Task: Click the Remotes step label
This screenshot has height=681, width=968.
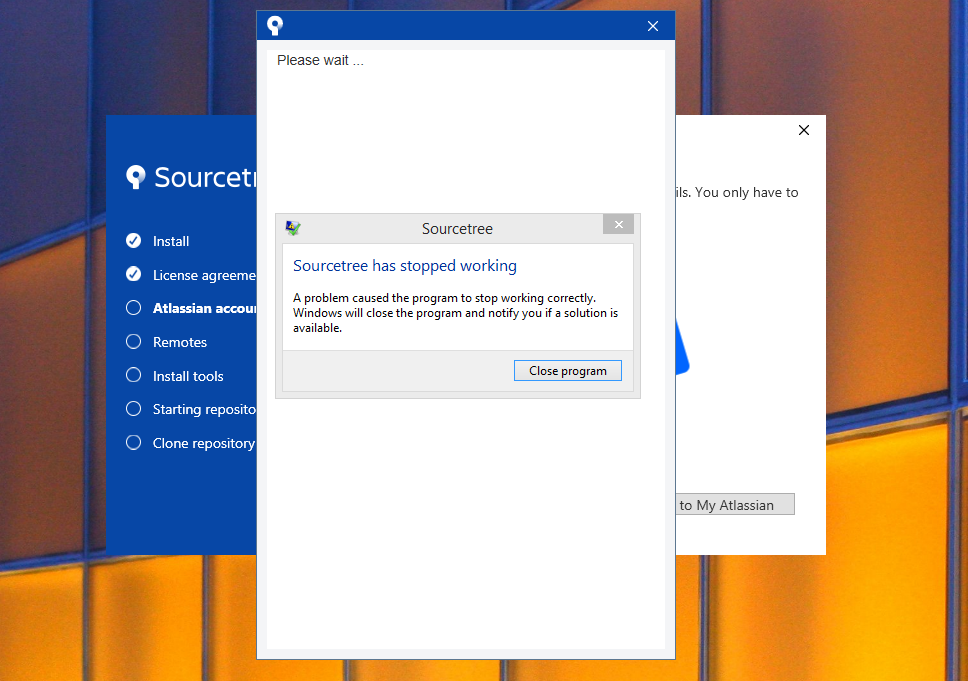Action: point(180,342)
